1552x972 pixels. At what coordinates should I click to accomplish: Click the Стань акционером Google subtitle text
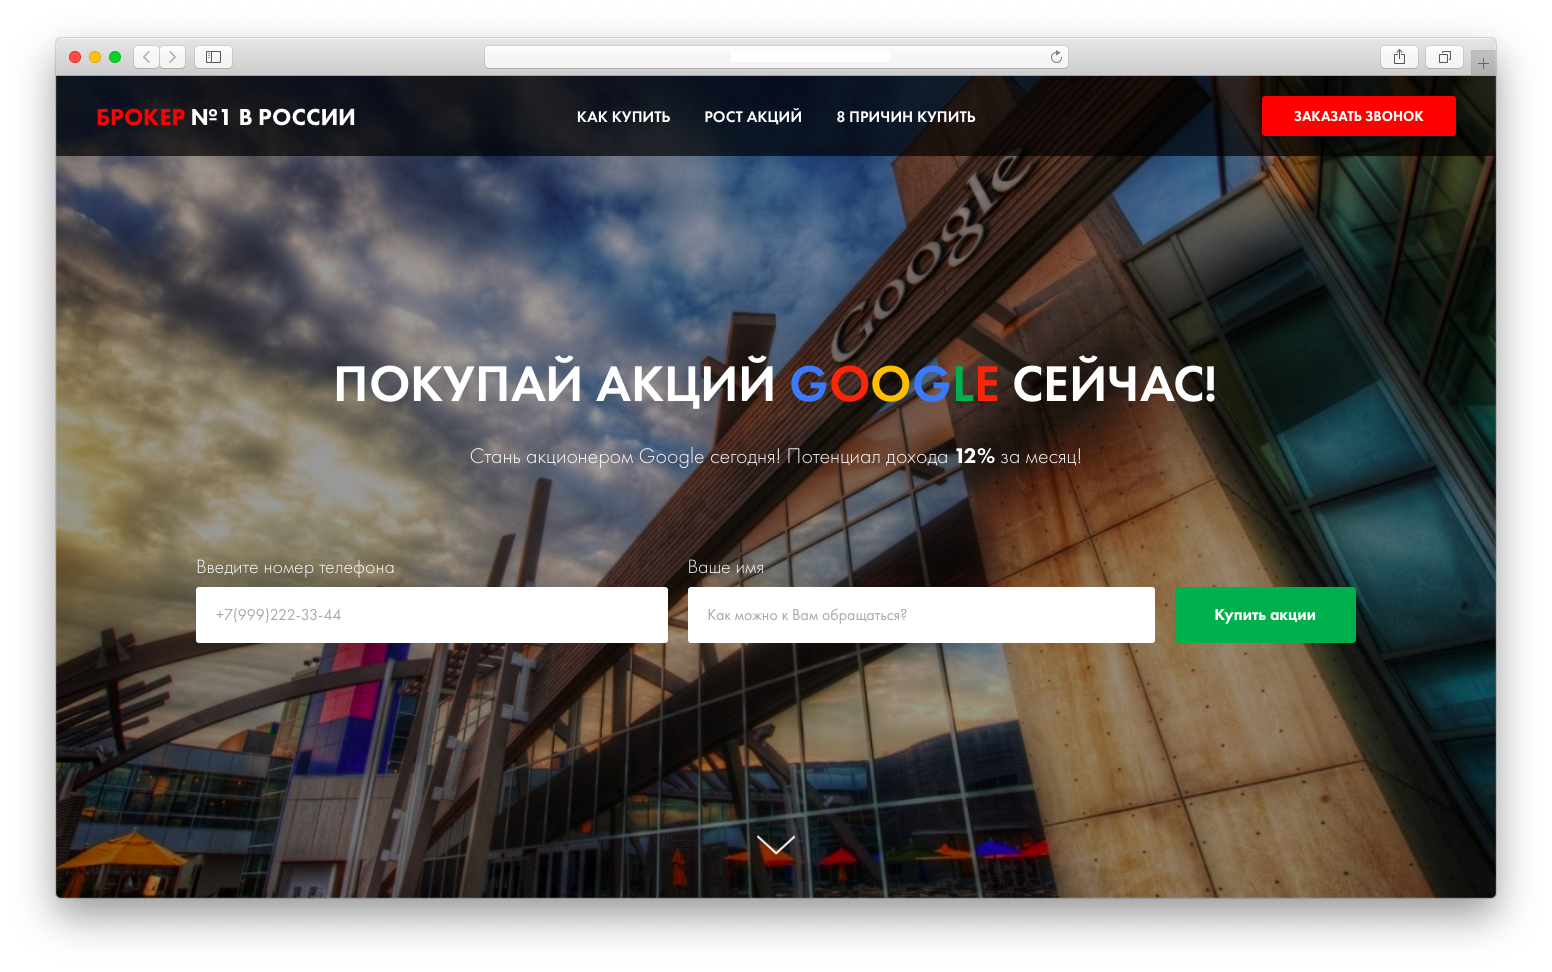tap(776, 457)
